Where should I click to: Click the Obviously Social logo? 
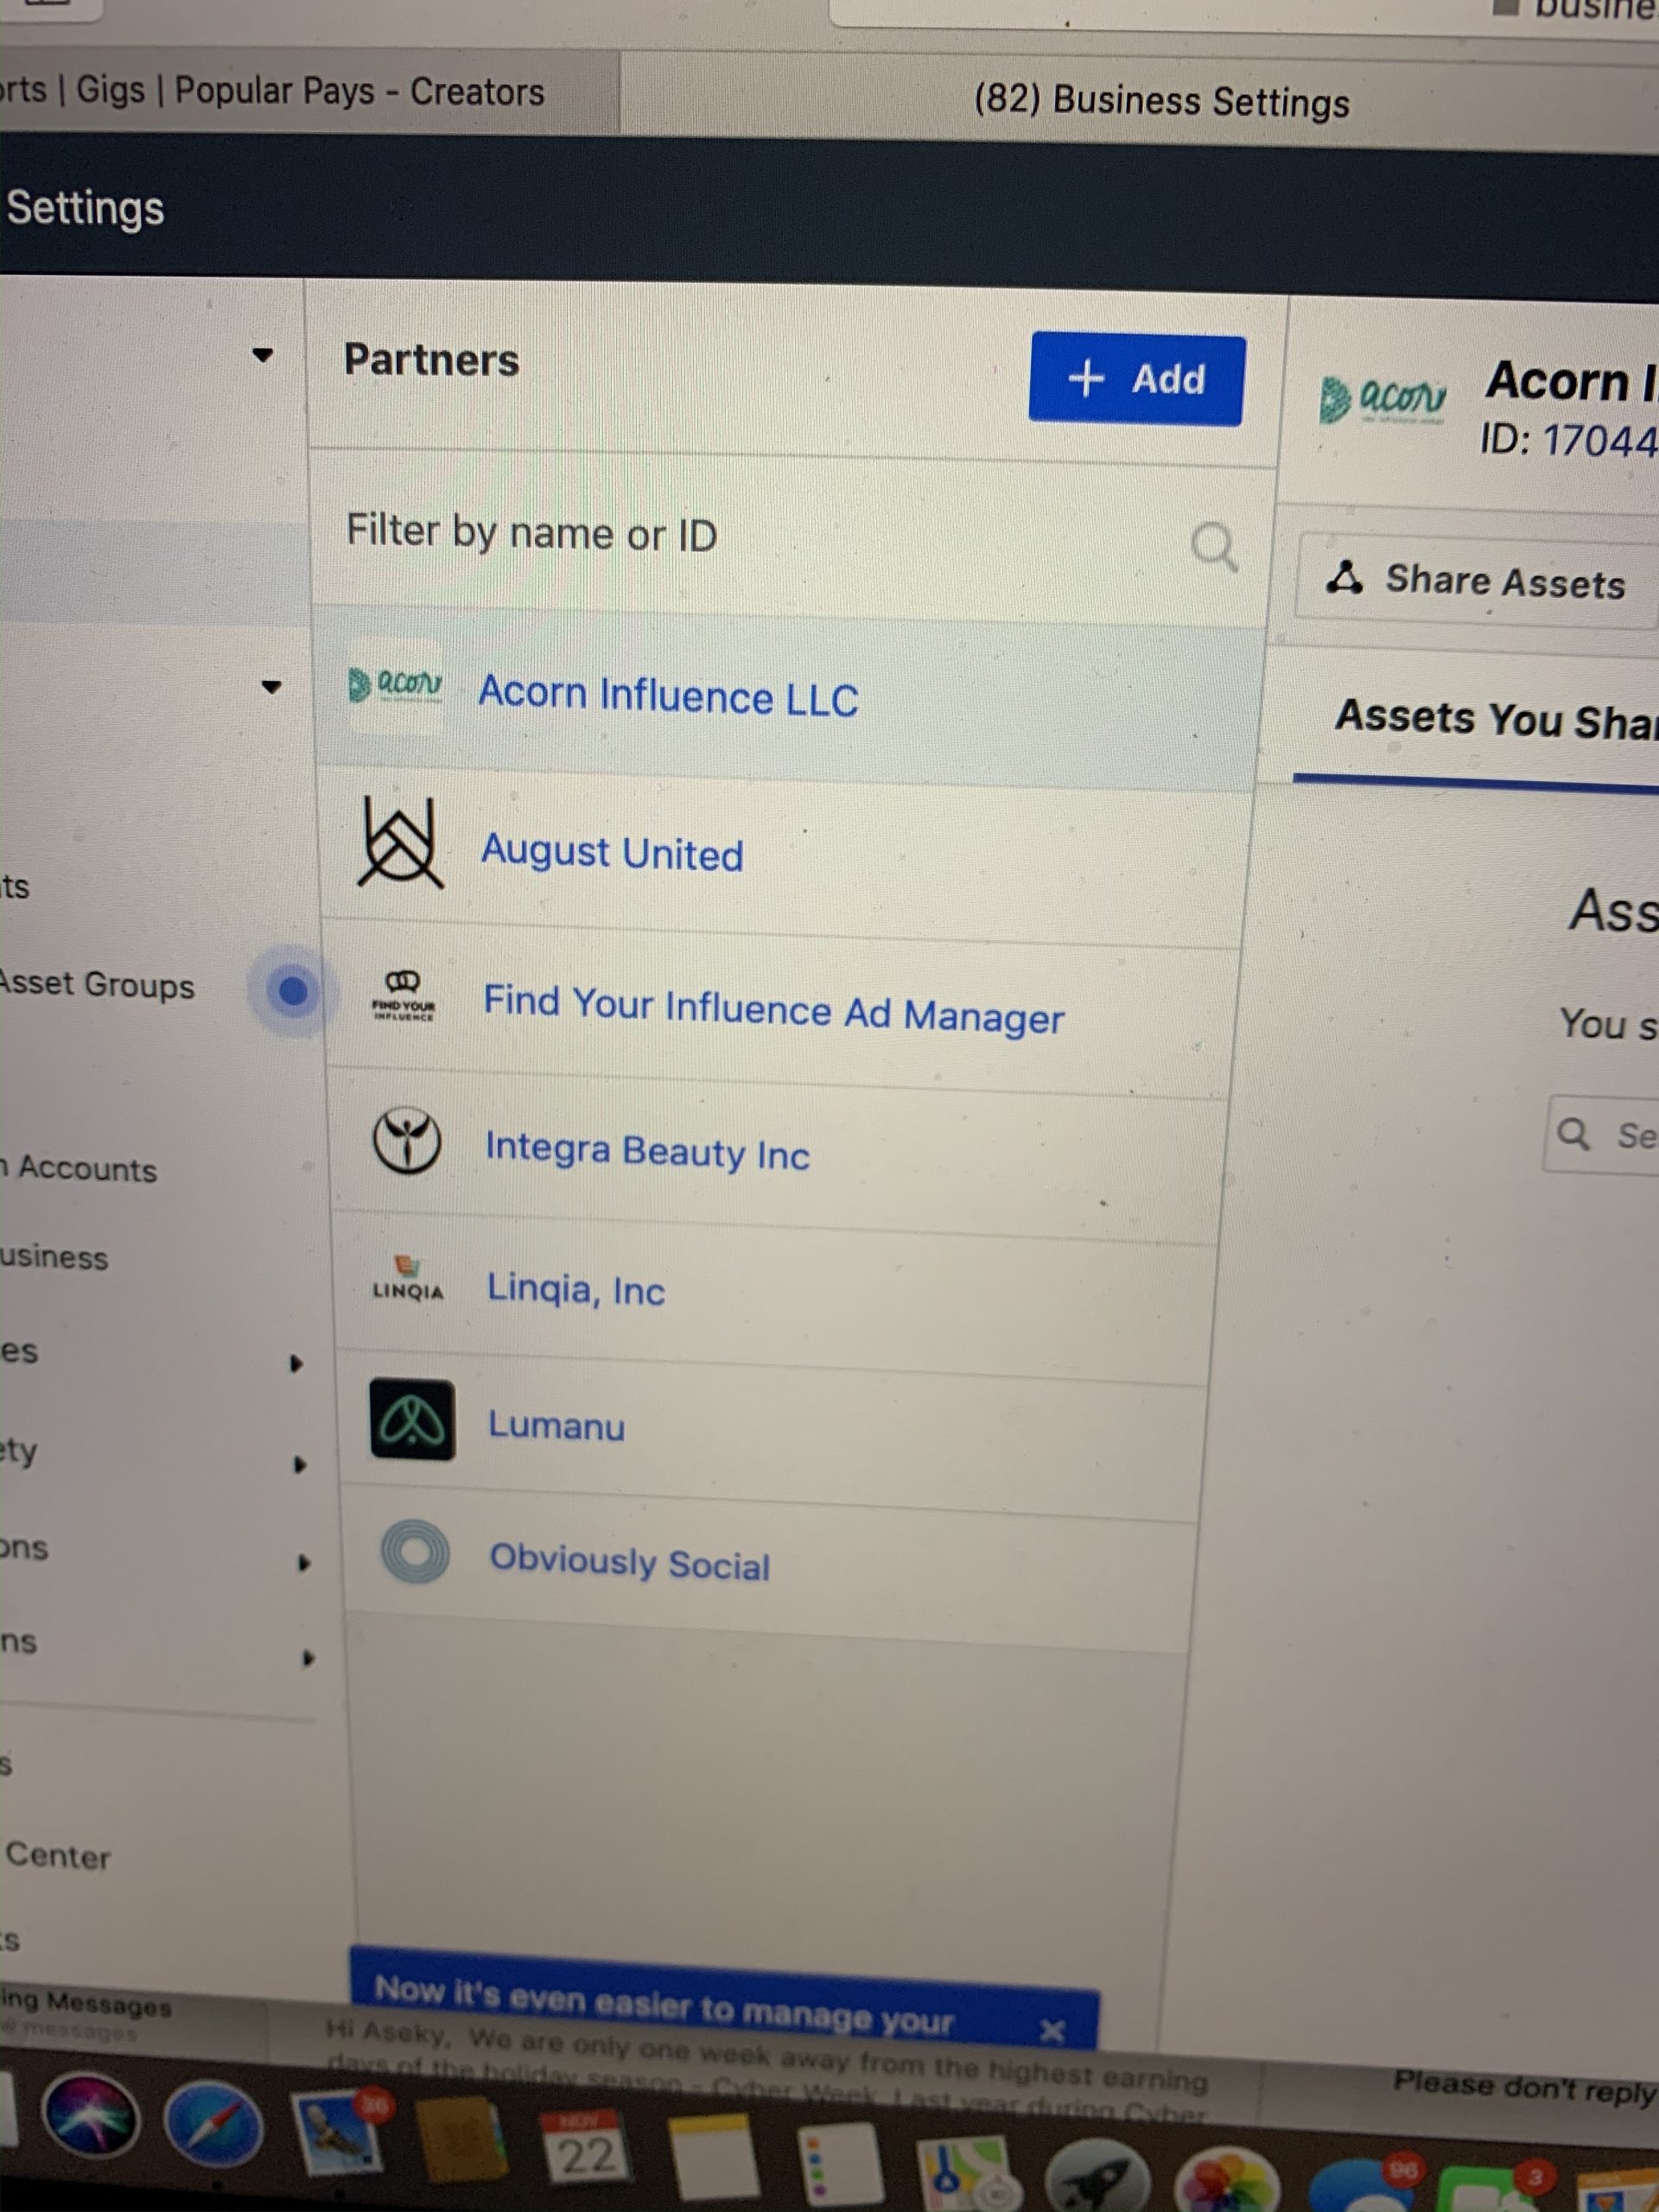click(416, 1552)
